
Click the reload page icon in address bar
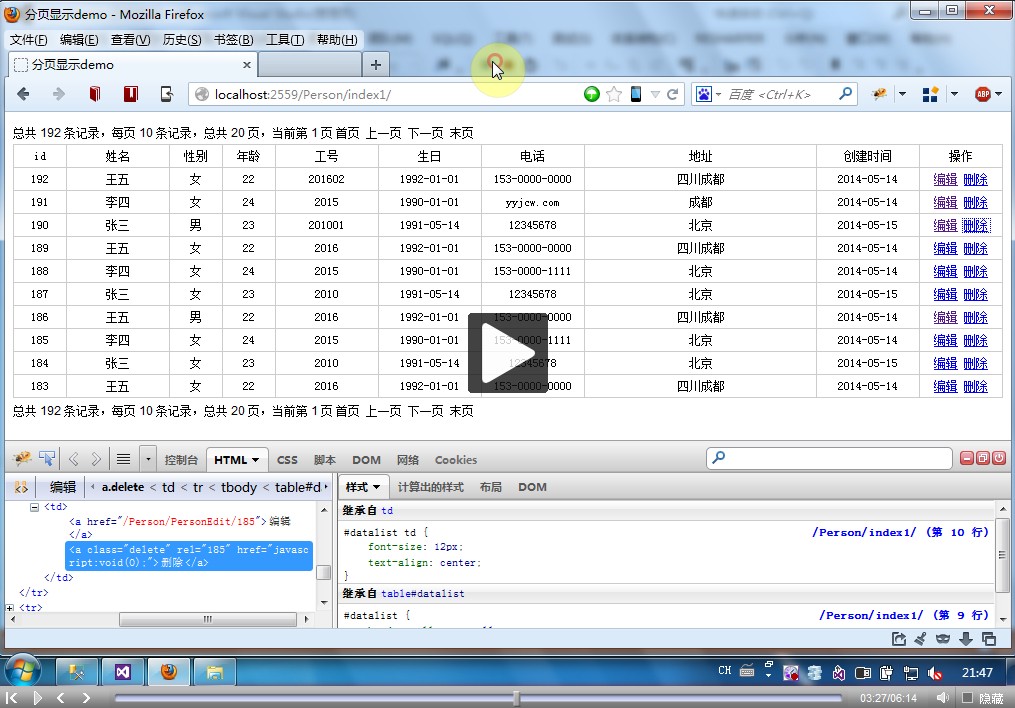(x=673, y=94)
